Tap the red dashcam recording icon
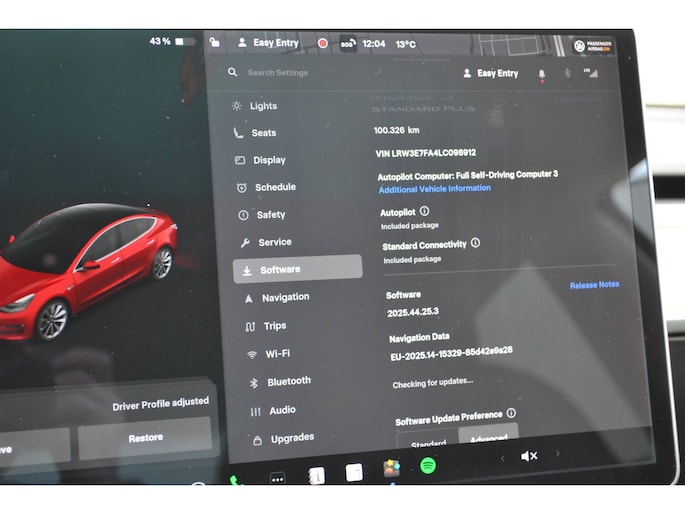 (323, 43)
